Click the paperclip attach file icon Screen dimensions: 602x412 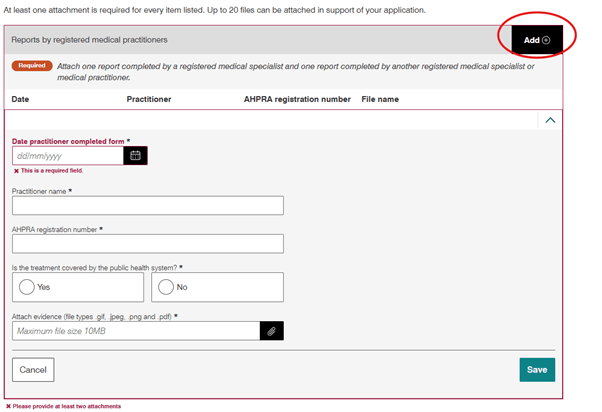pos(272,331)
